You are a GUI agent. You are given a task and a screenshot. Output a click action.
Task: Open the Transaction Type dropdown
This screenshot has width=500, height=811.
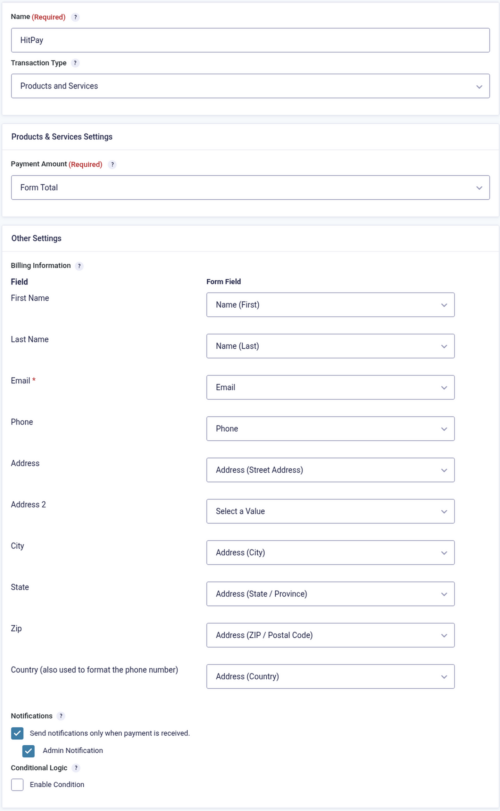click(x=250, y=86)
